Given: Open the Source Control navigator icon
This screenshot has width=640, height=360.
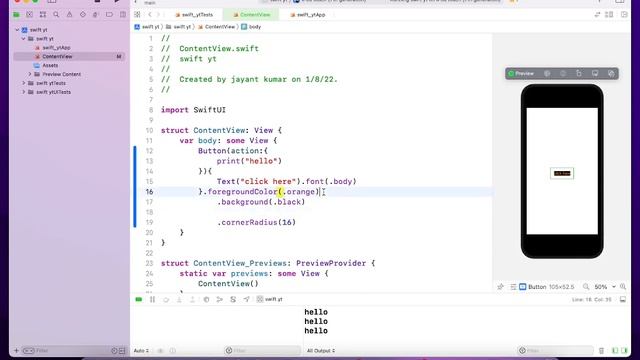Looking at the screenshot, I should 29,15.
